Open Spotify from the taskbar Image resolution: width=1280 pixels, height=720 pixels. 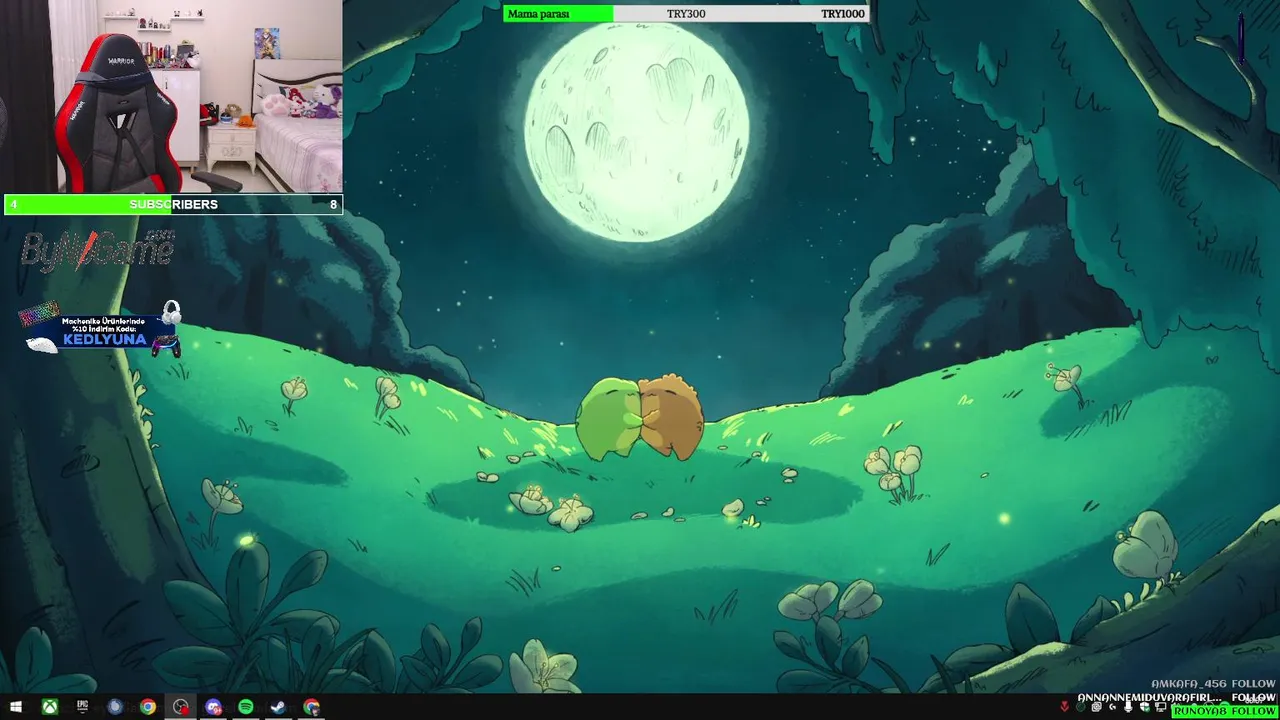246,707
